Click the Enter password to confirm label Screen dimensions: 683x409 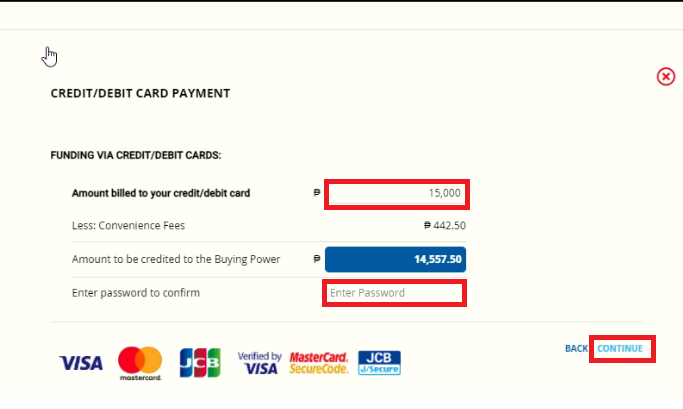(136, 293)
